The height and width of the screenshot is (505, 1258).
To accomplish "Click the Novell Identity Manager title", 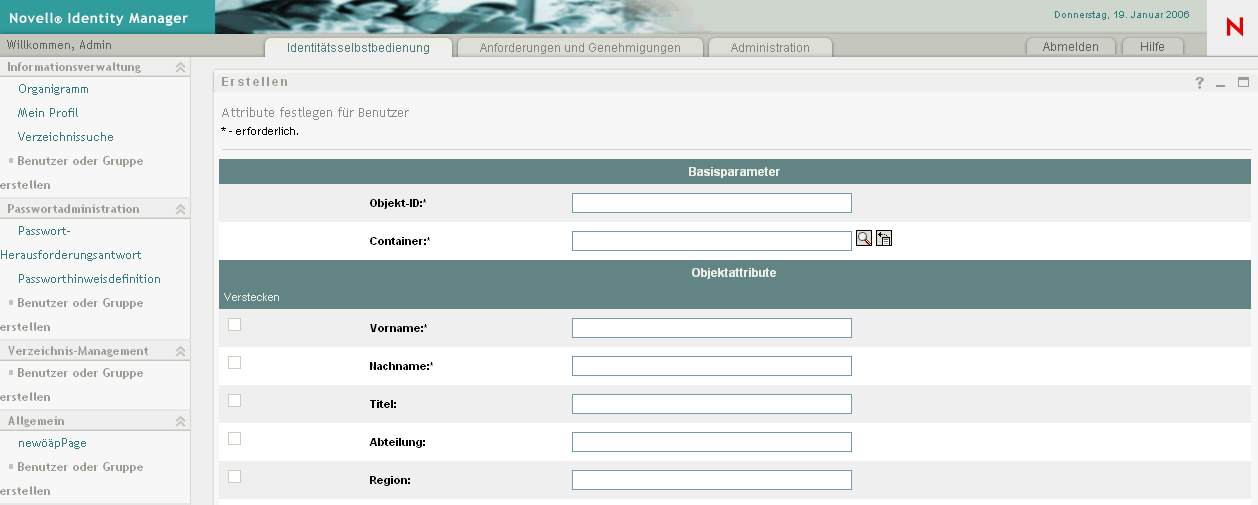I will [x=98, y=18].
